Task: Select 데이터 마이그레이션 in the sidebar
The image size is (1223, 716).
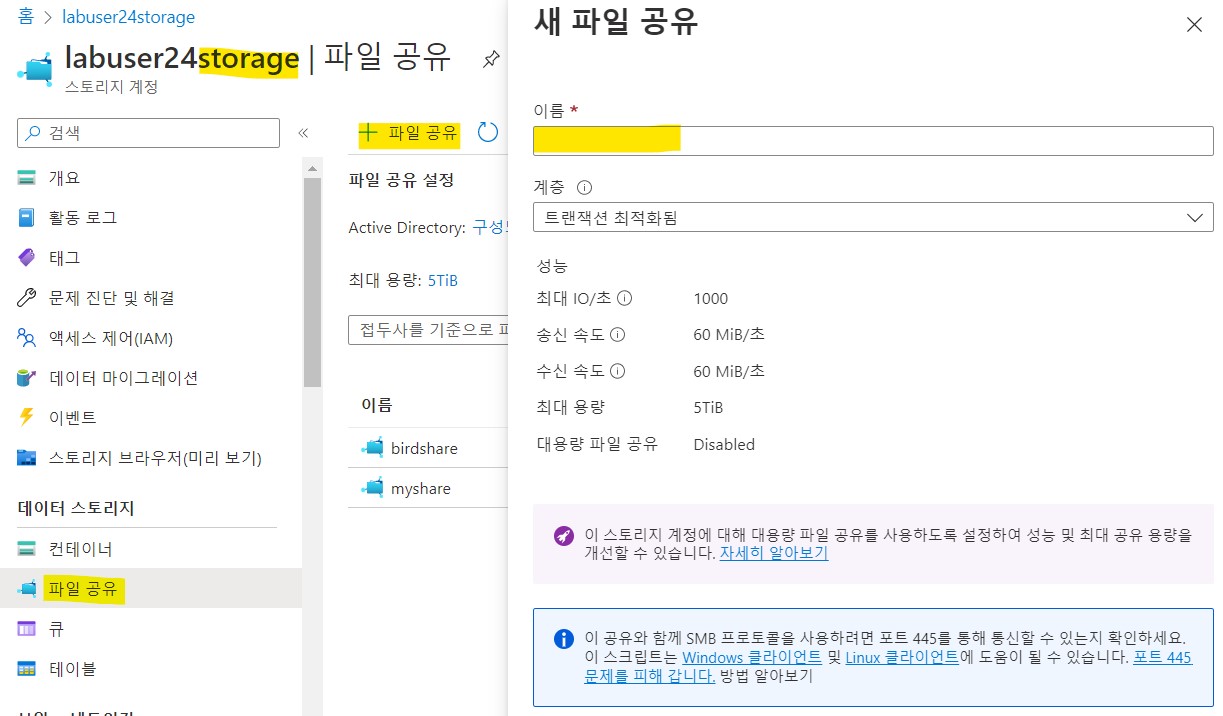Action: pos(151,378)
